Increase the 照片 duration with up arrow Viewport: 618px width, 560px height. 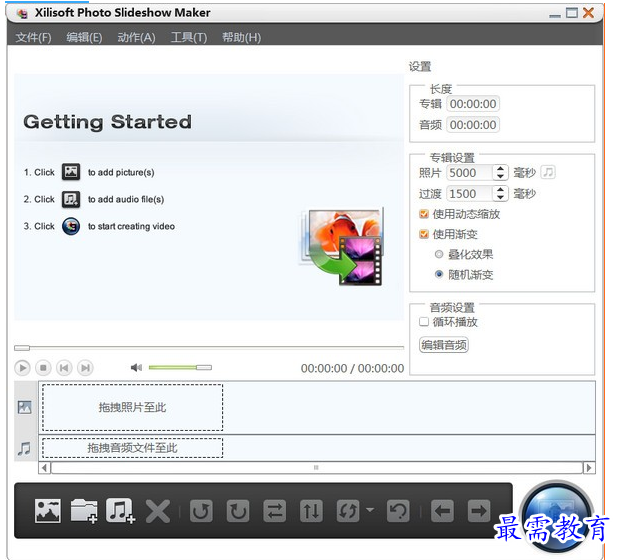[500, 169]
